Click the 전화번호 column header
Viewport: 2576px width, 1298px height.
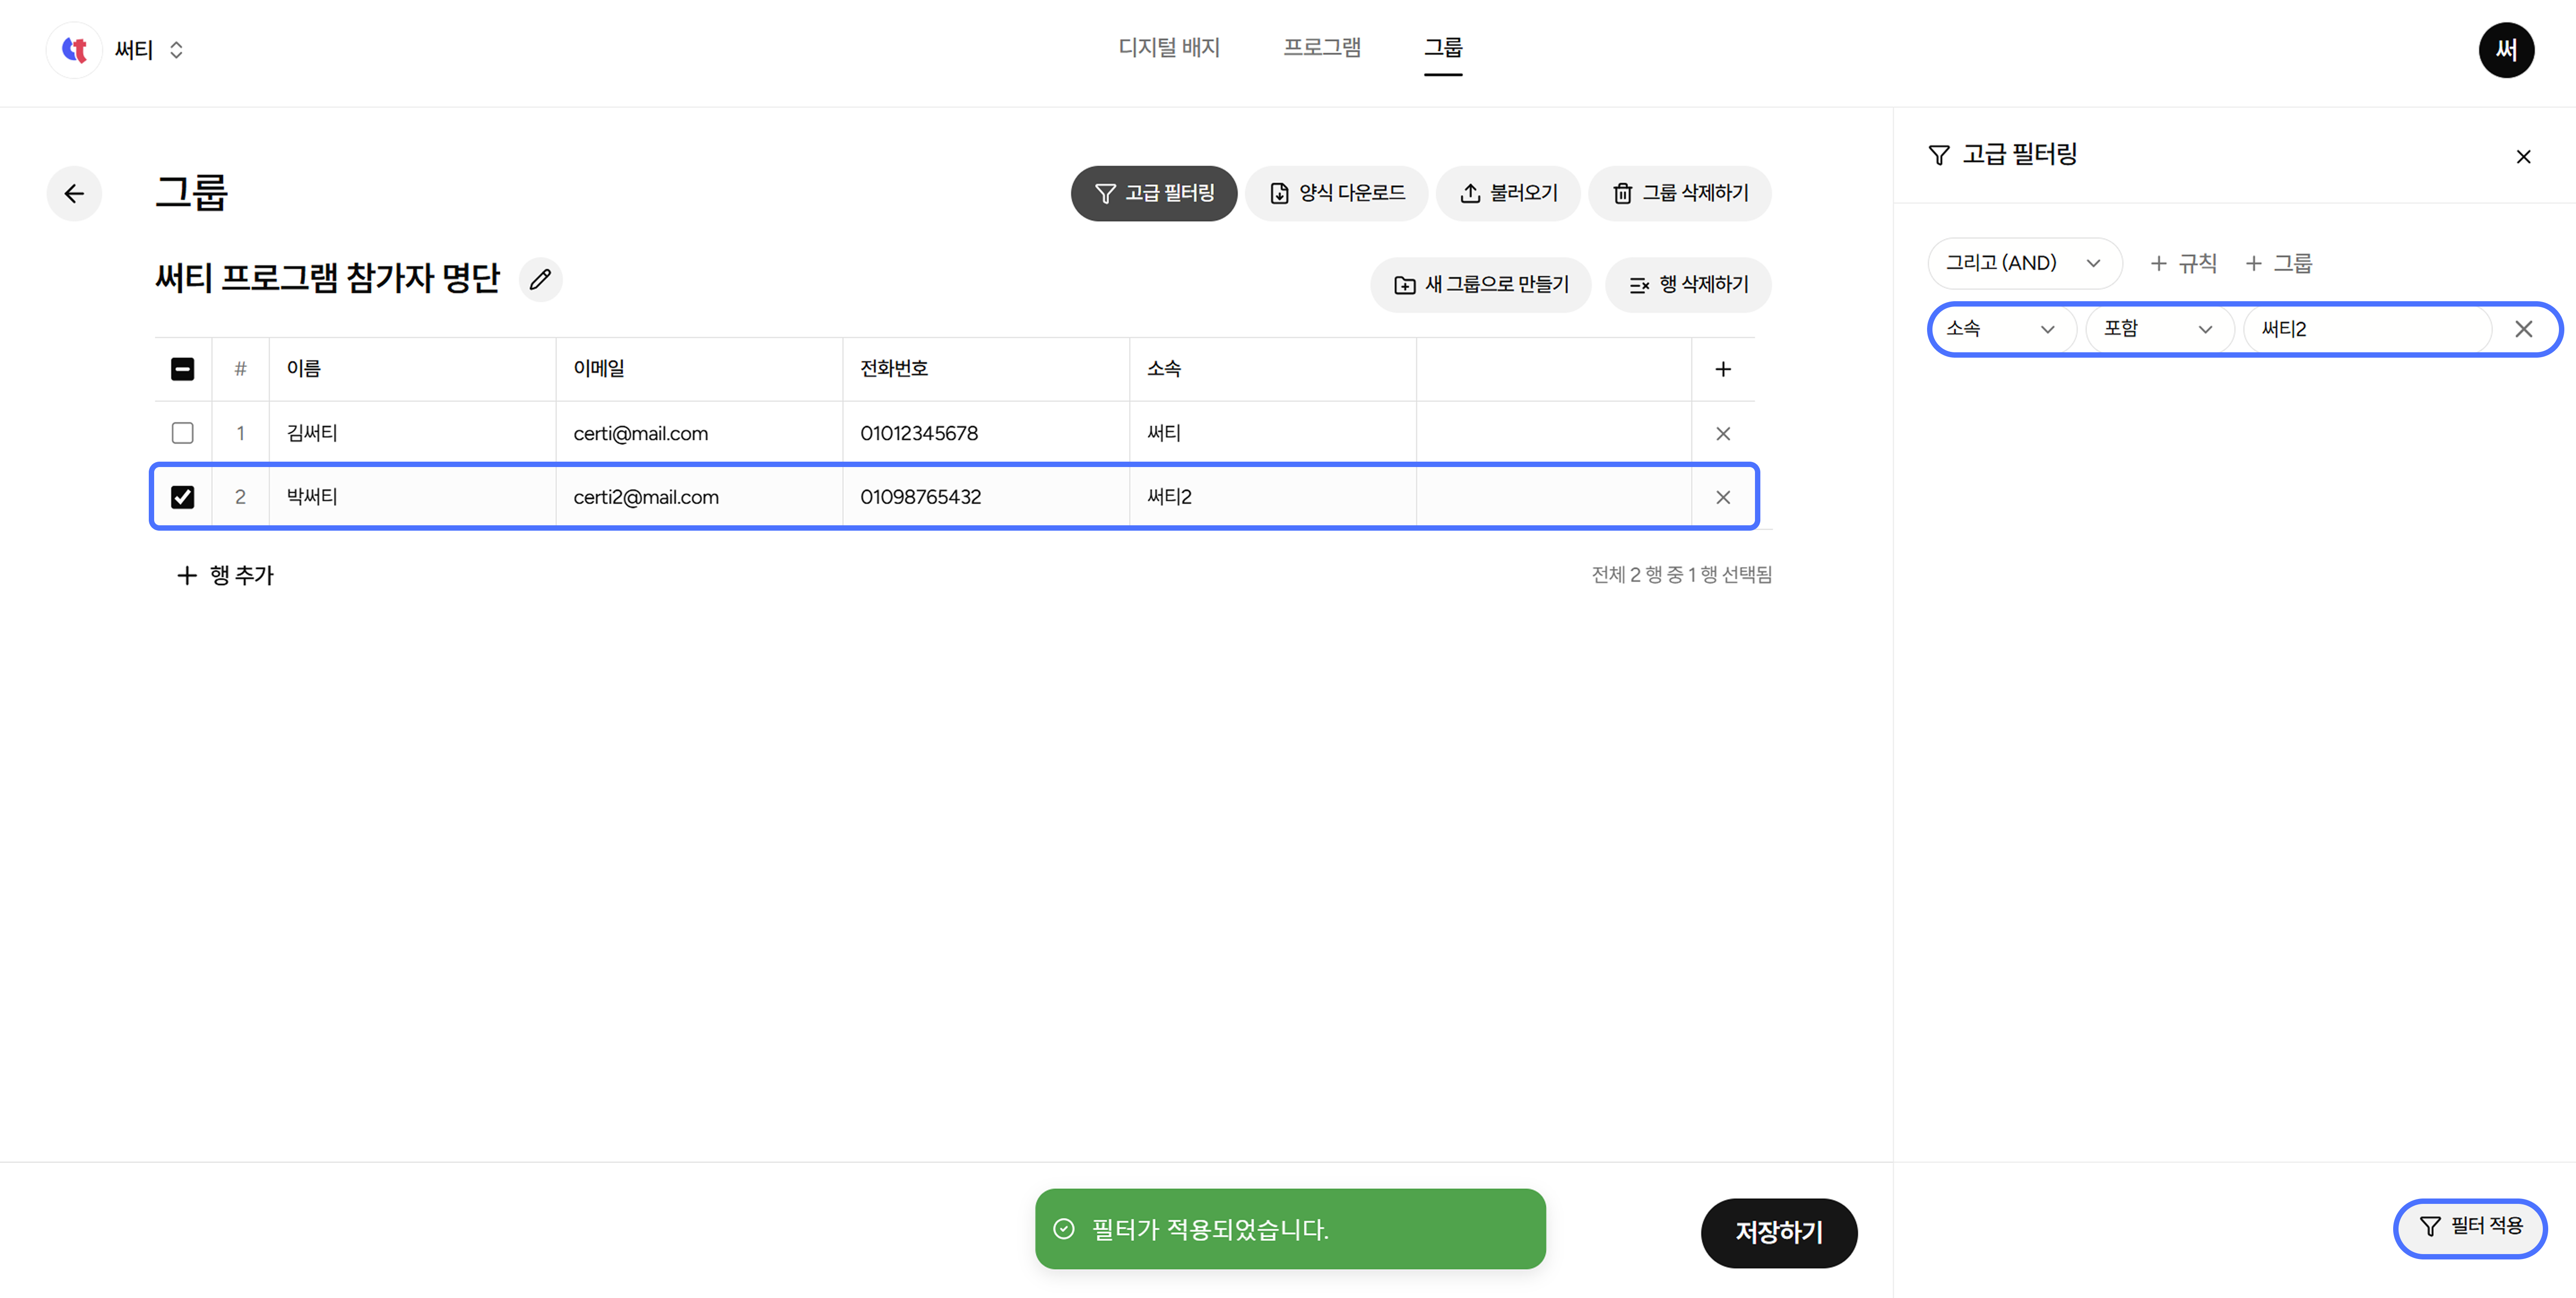click(986, 369)
